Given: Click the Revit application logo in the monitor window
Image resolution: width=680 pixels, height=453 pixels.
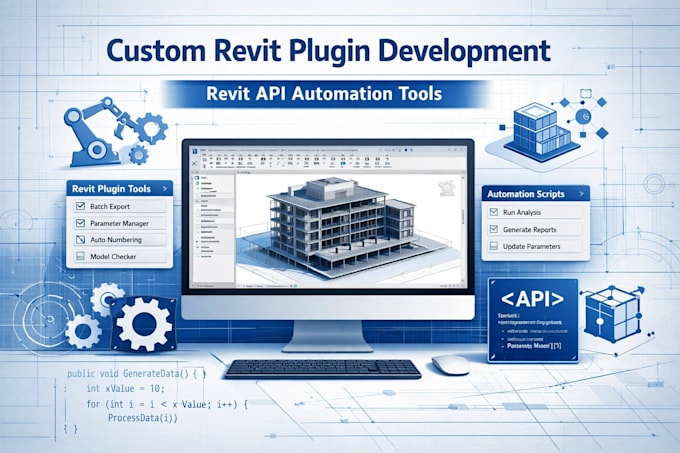Looking at the screenshot, I should coord(195,151).
